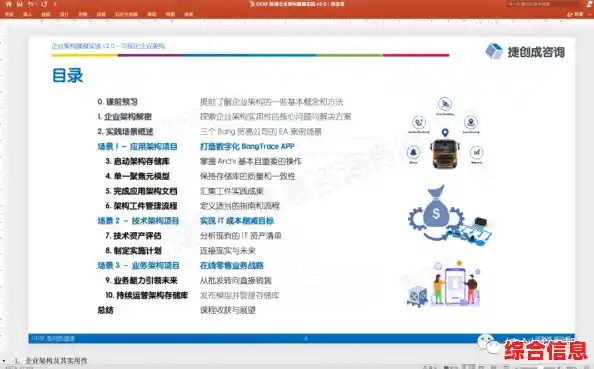
Task: Click the description 打造数字化 BangTrace APP
Action: tap(247, 146)
